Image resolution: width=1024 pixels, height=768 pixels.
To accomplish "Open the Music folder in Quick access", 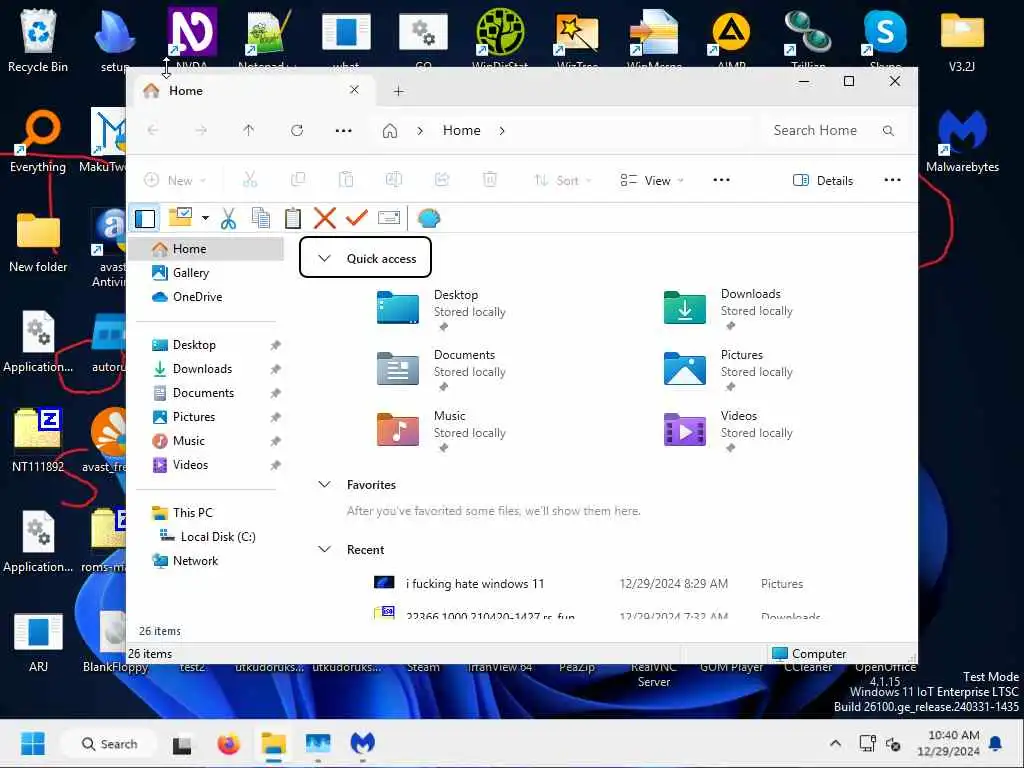I will 441,430.
